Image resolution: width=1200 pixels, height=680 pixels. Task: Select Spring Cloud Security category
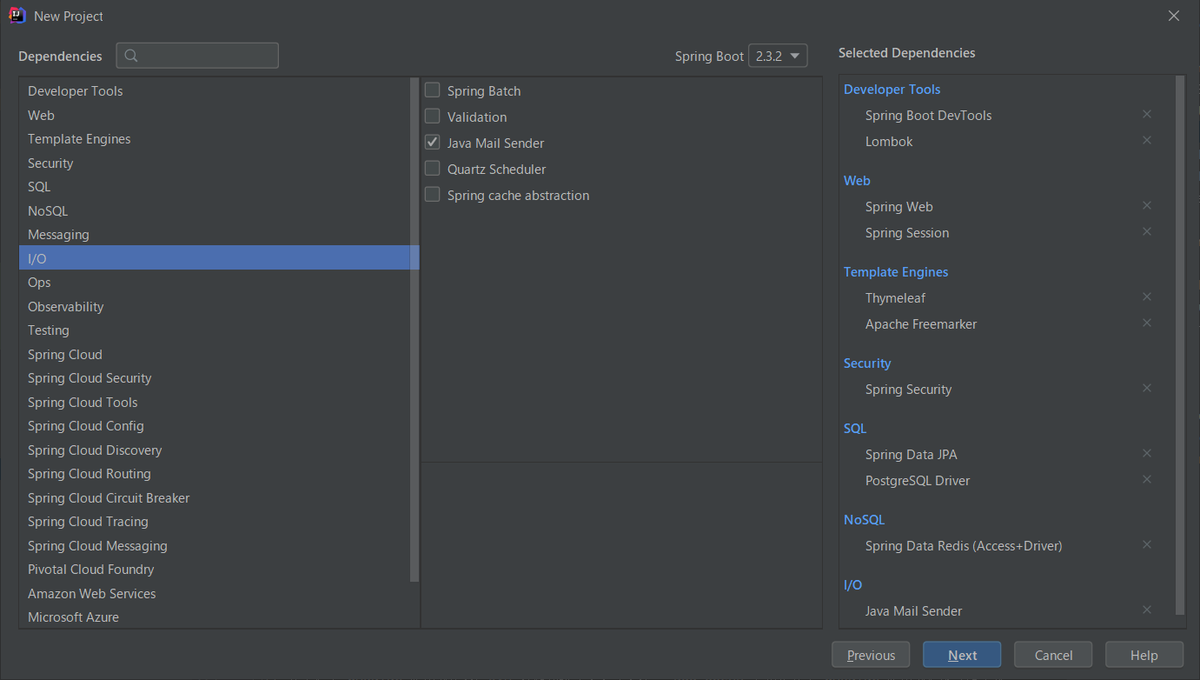[x=214, y=378]
